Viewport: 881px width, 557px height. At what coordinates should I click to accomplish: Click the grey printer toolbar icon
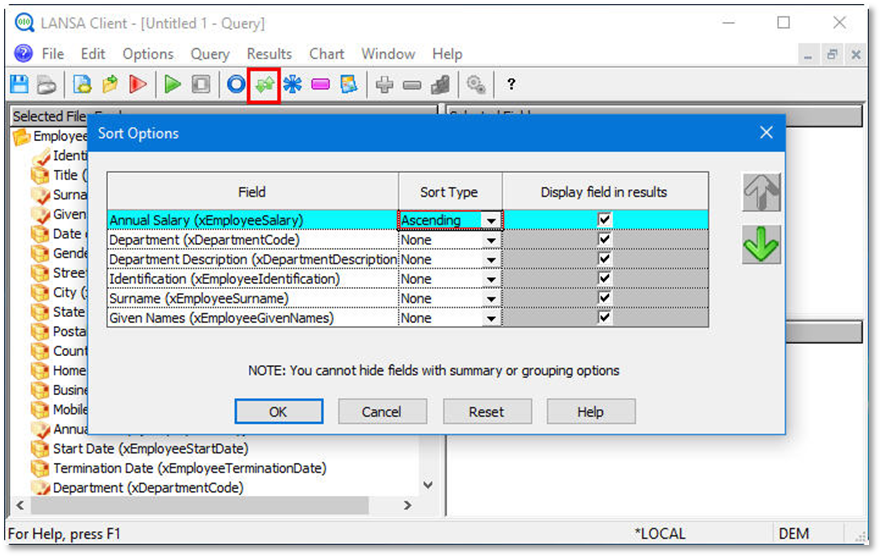(47, 85)
